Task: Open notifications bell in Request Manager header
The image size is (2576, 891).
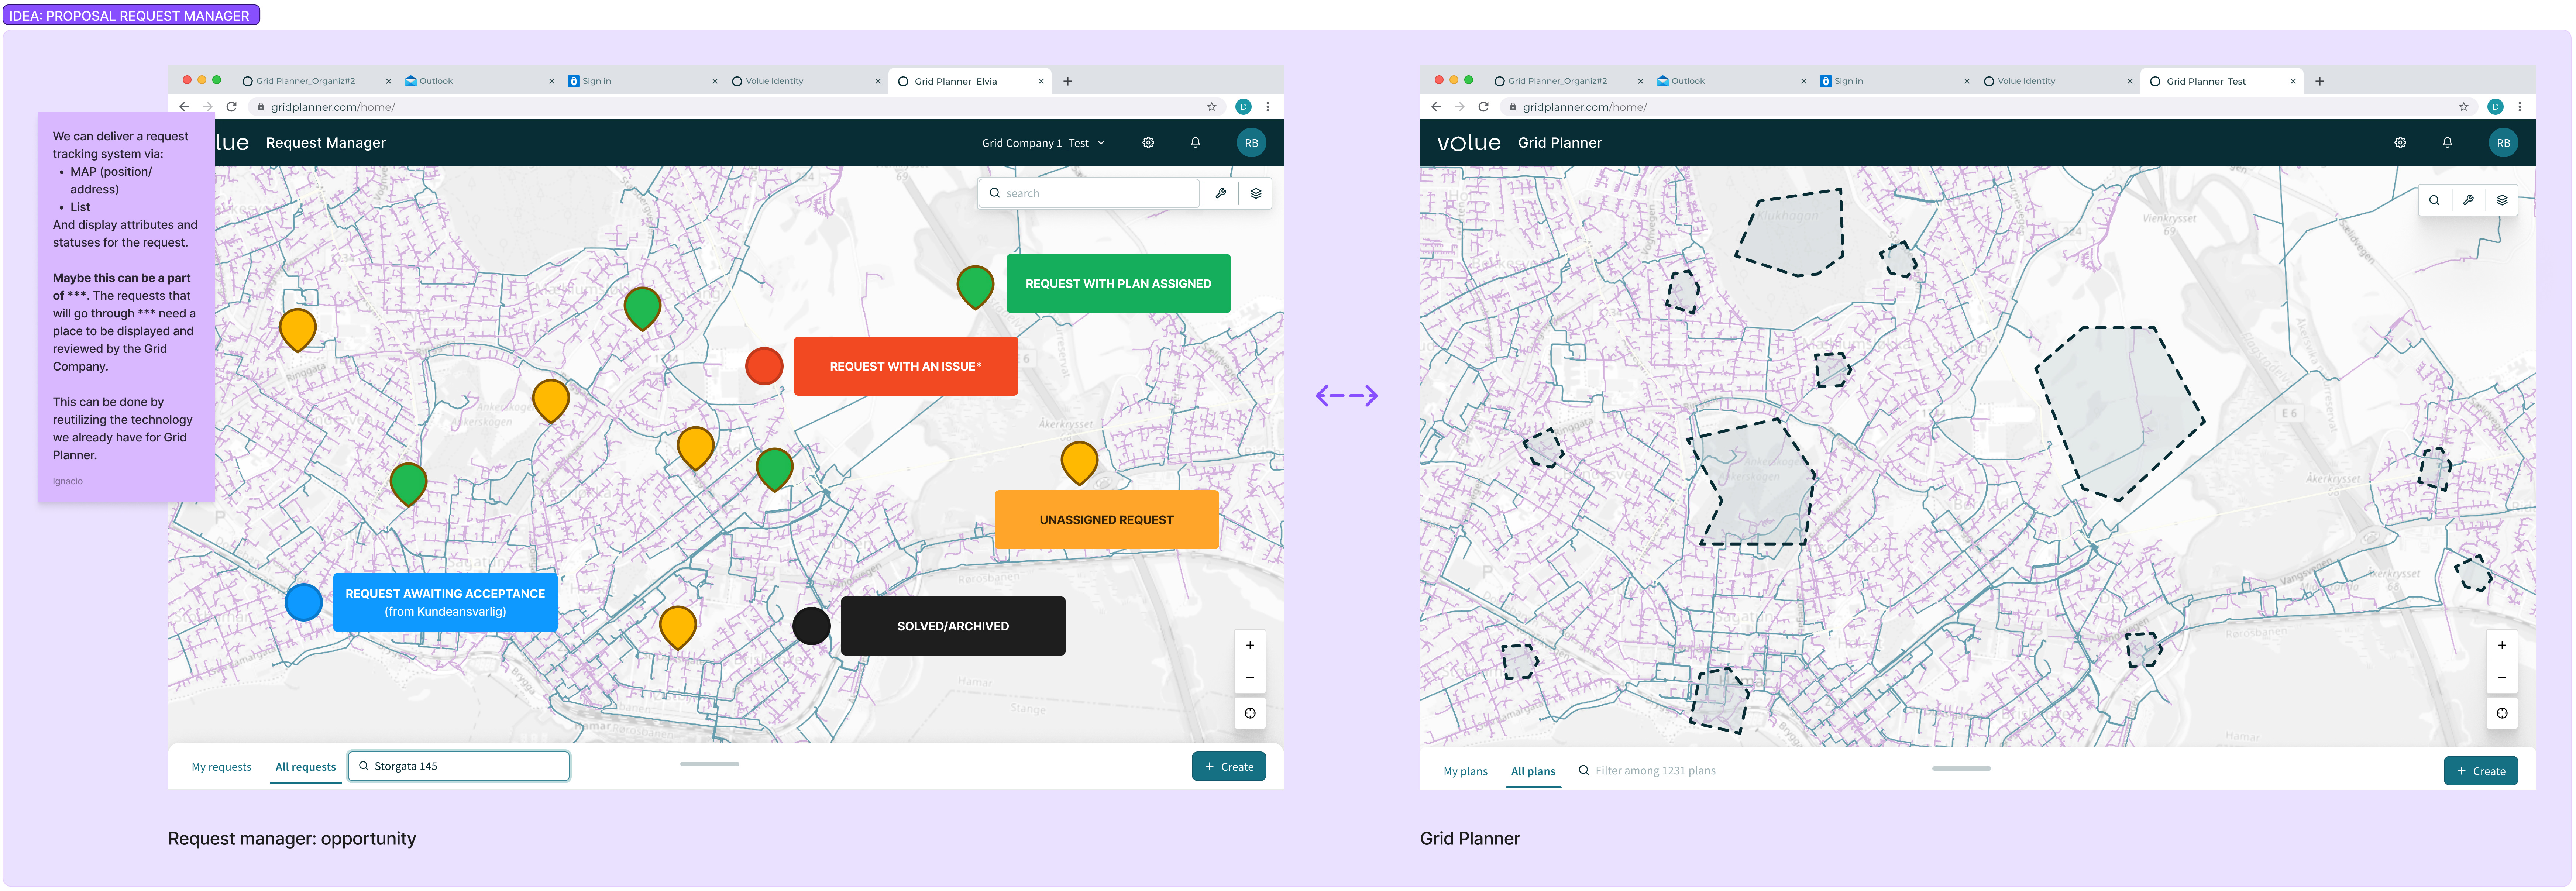Action: coord(1195,143)
